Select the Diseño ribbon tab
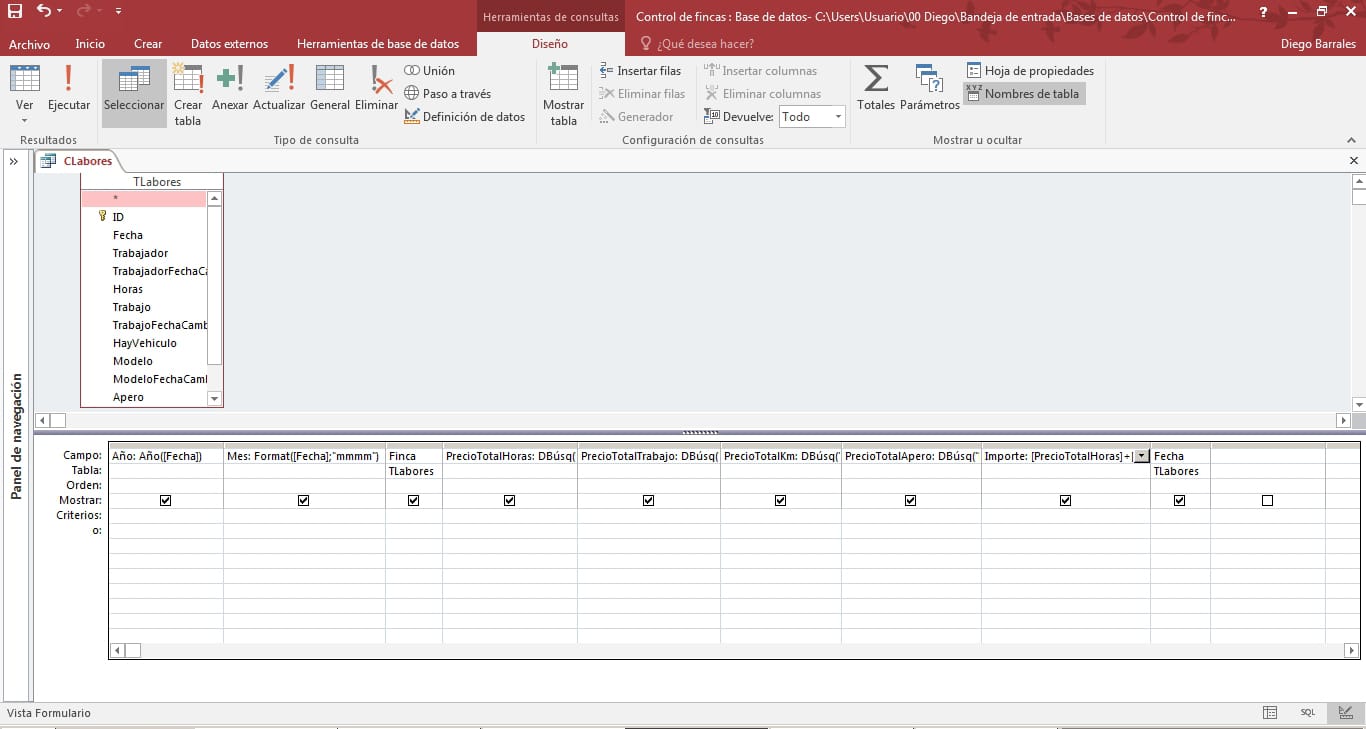 pos(550,44)
